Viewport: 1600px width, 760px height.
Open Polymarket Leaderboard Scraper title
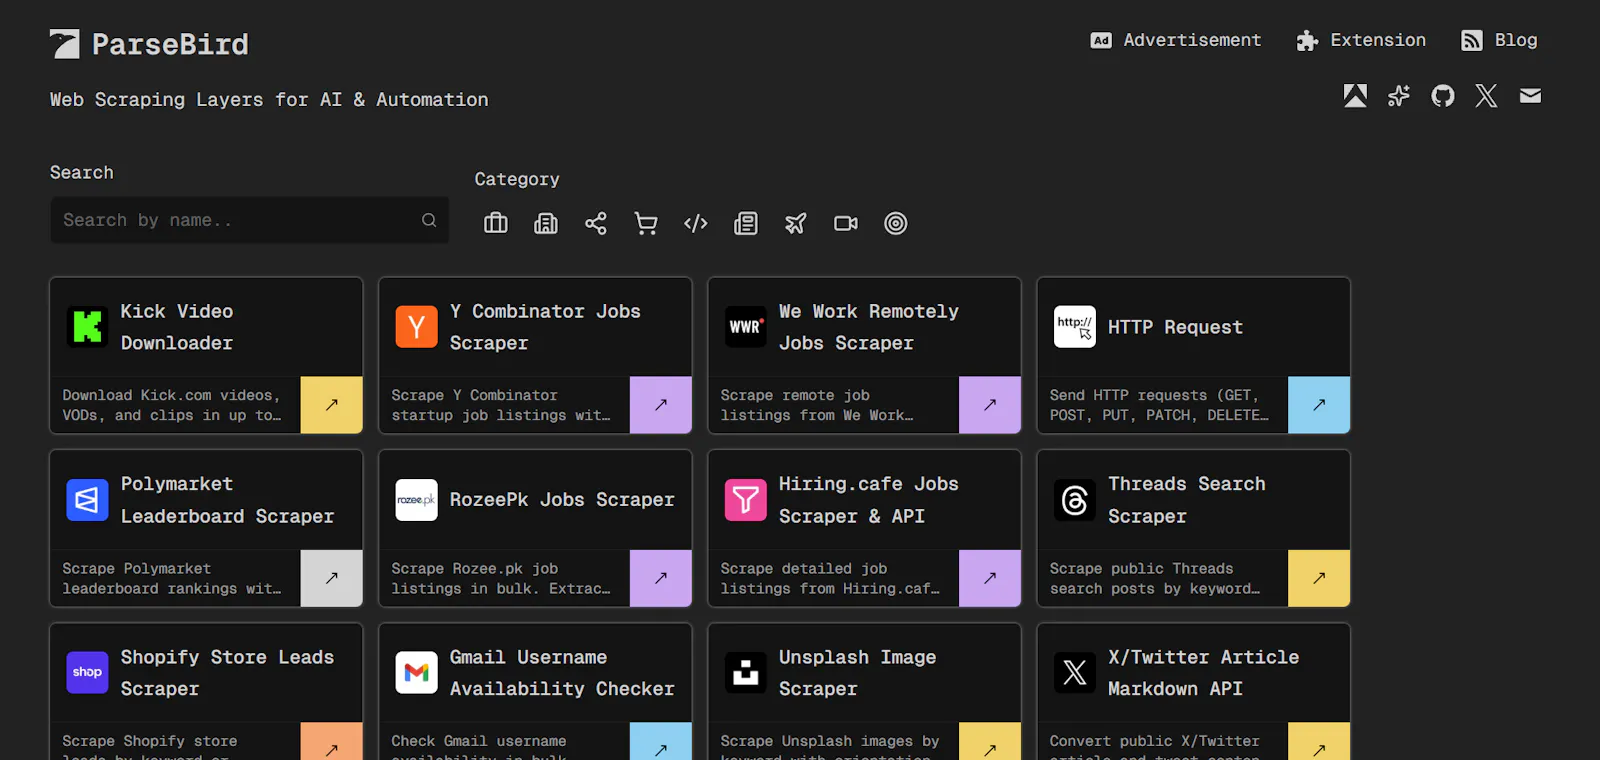point(227,500)
